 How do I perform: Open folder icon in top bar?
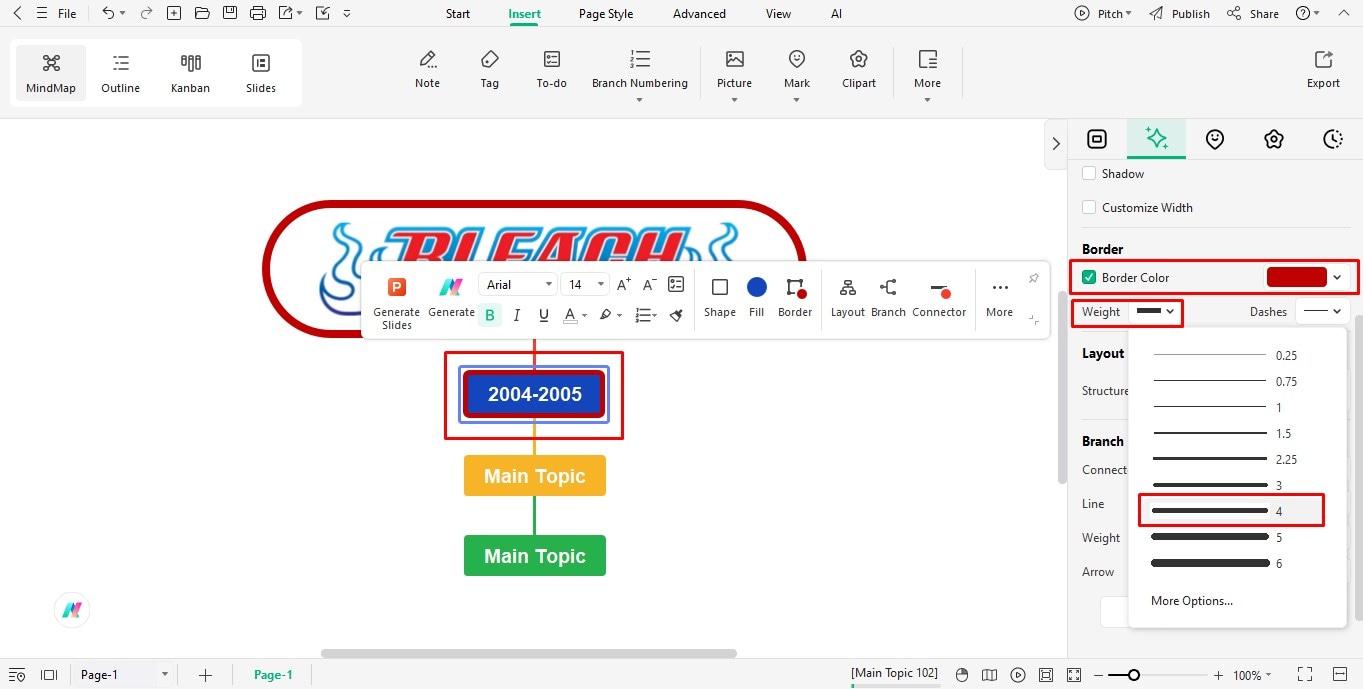click(202, 13)
